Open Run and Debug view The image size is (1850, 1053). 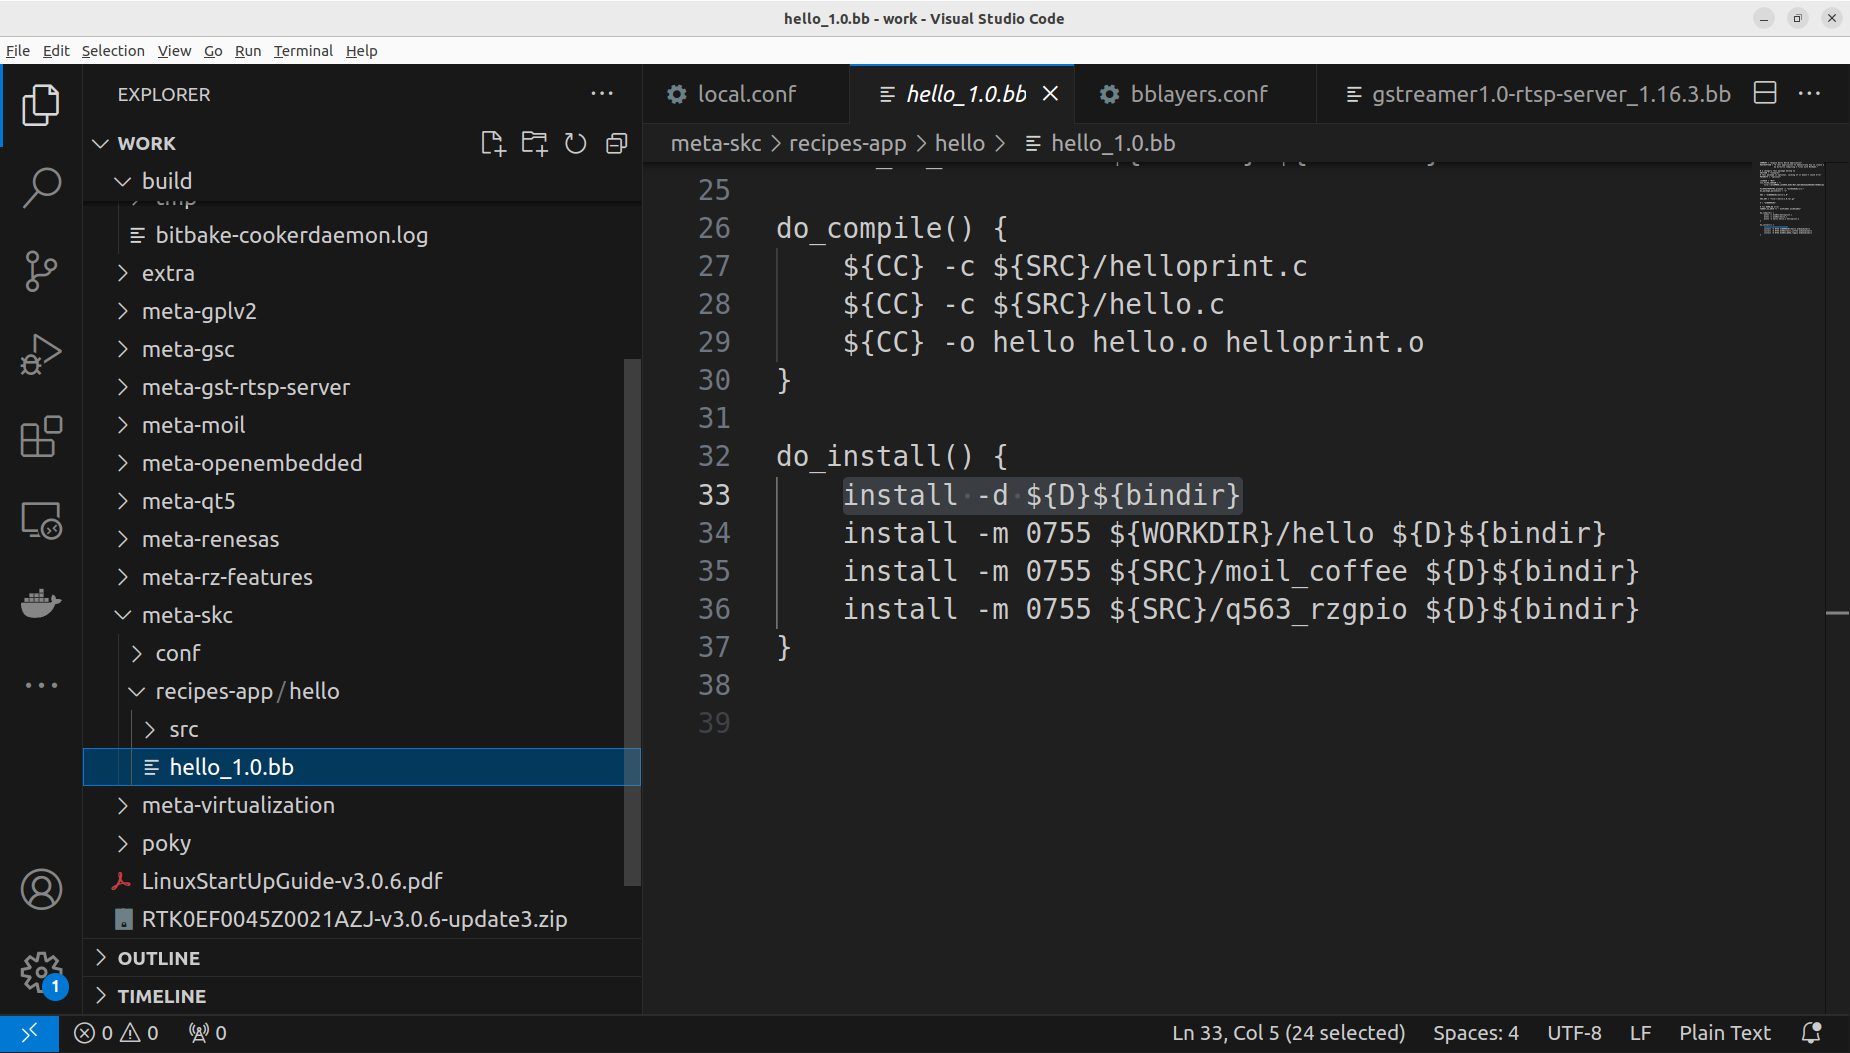pyautogui.click(x=41, y=354)
